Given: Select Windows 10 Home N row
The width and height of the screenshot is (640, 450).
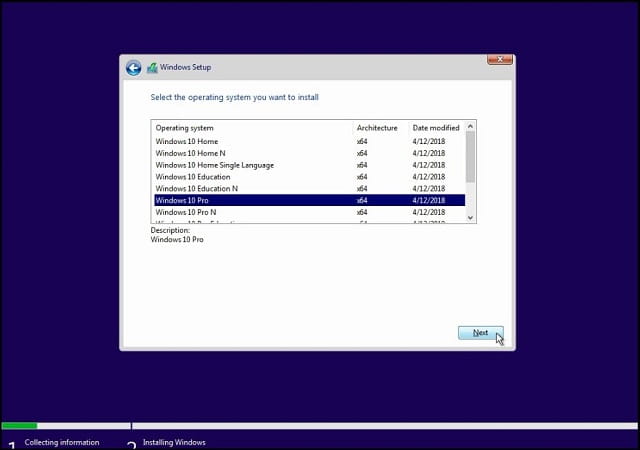Looking at the screenshot, I should (x=309, y=153).
